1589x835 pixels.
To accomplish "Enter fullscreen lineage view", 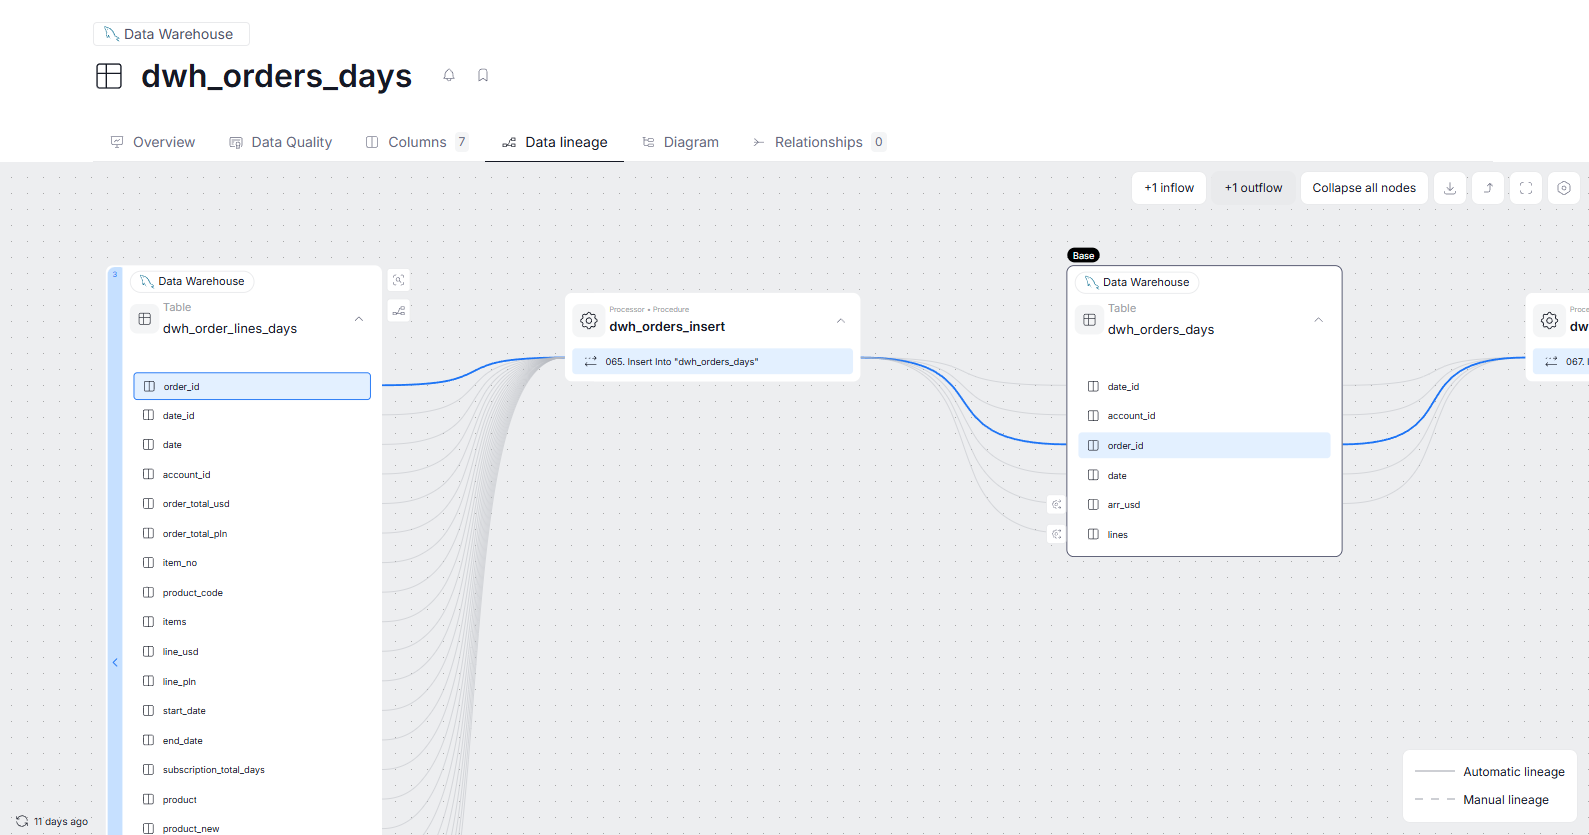I will tap(1526, 188).
